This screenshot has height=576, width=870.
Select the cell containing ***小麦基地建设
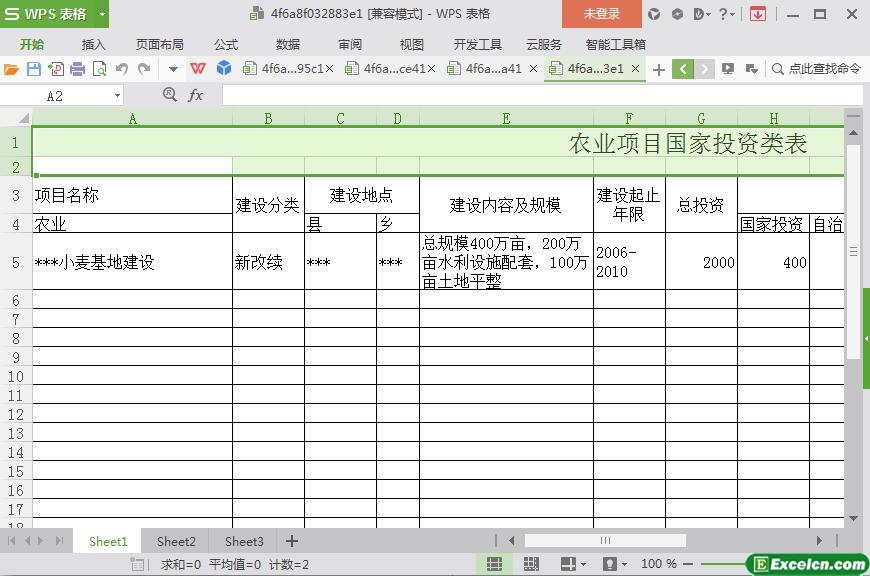[132, 262]
